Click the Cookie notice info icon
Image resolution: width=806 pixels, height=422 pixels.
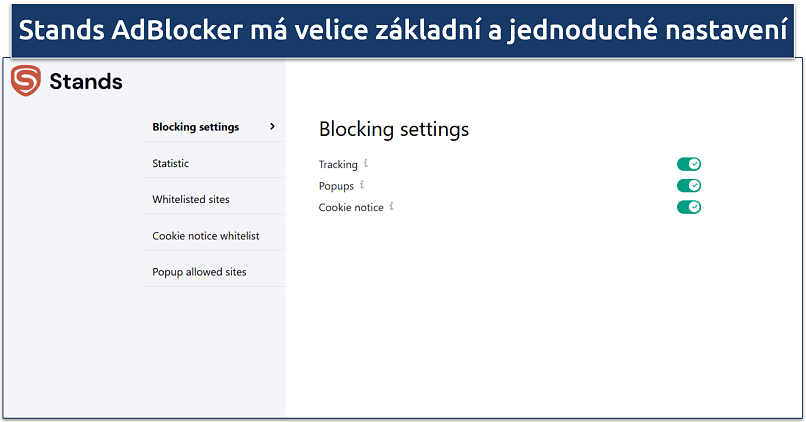[392, 206]
